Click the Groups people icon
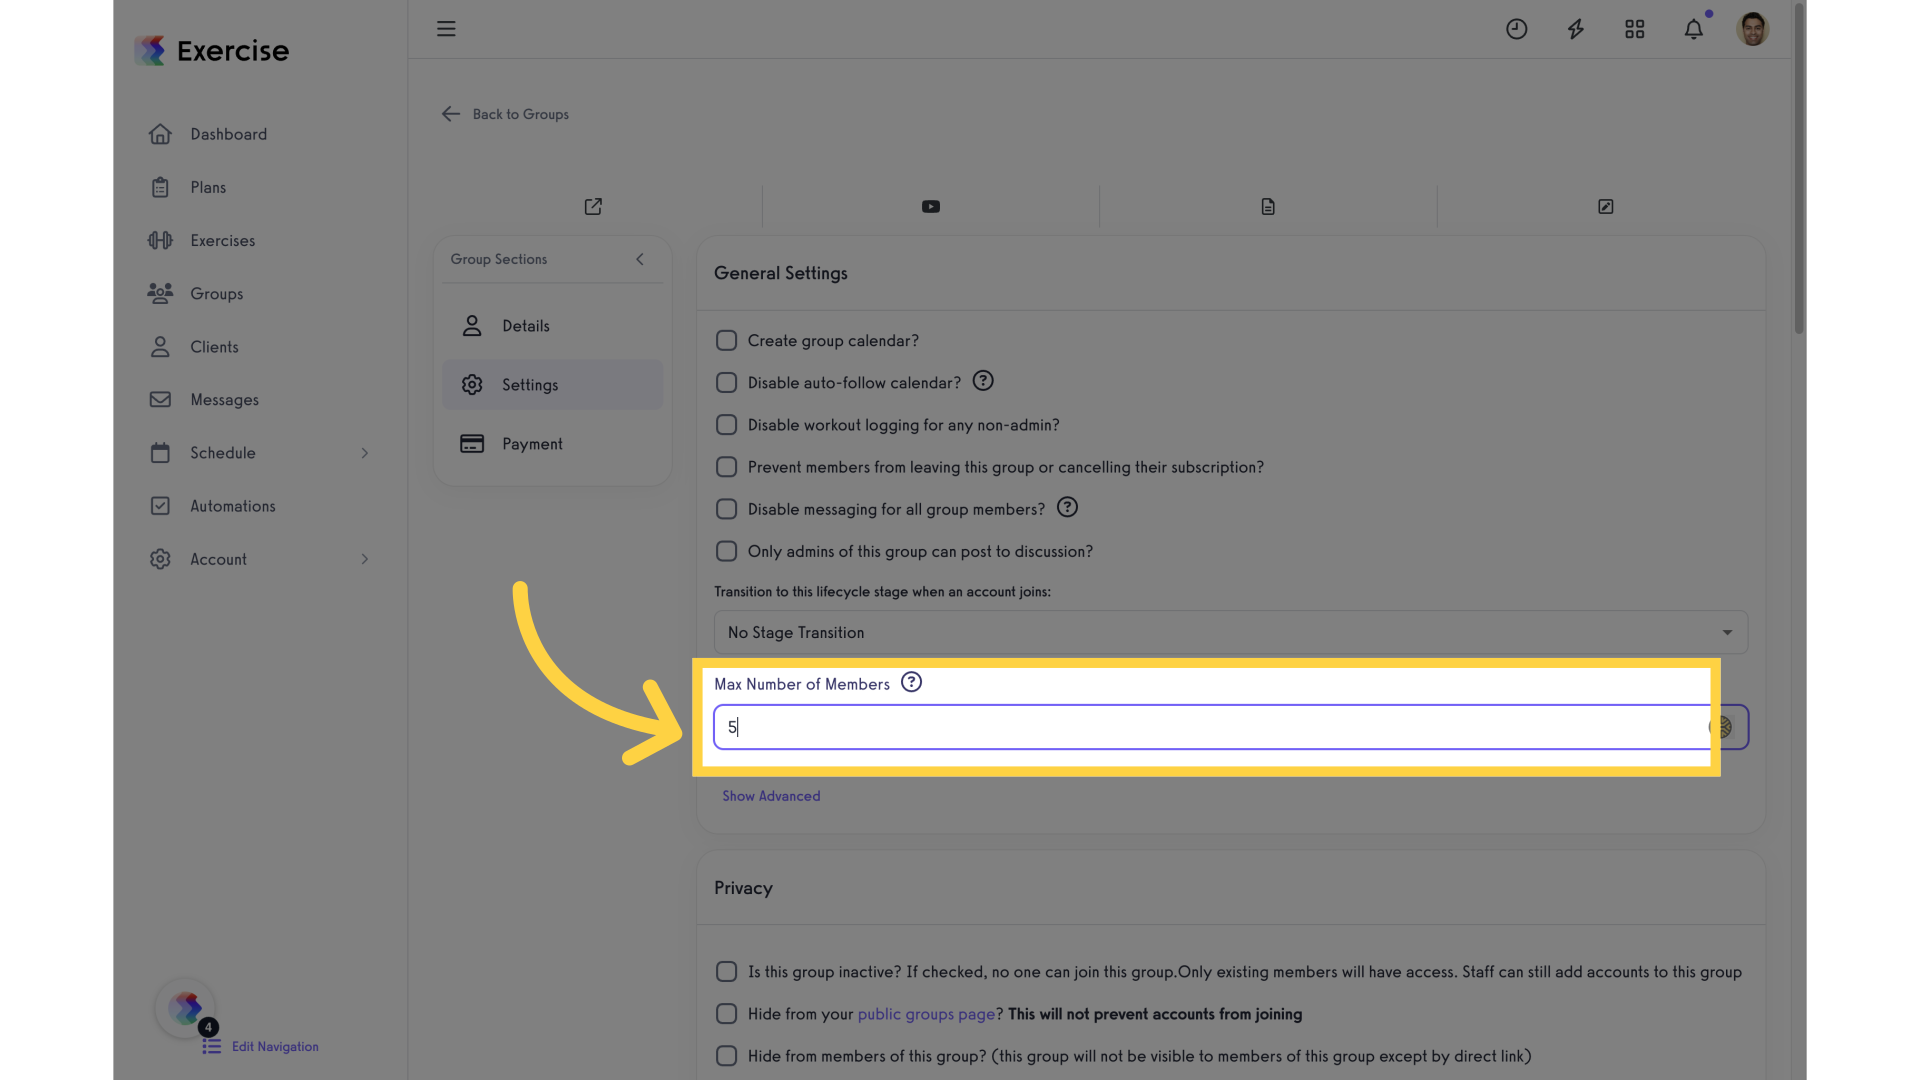The height and width of the screenshot is (1080, 1920). [x=160, y=293]
